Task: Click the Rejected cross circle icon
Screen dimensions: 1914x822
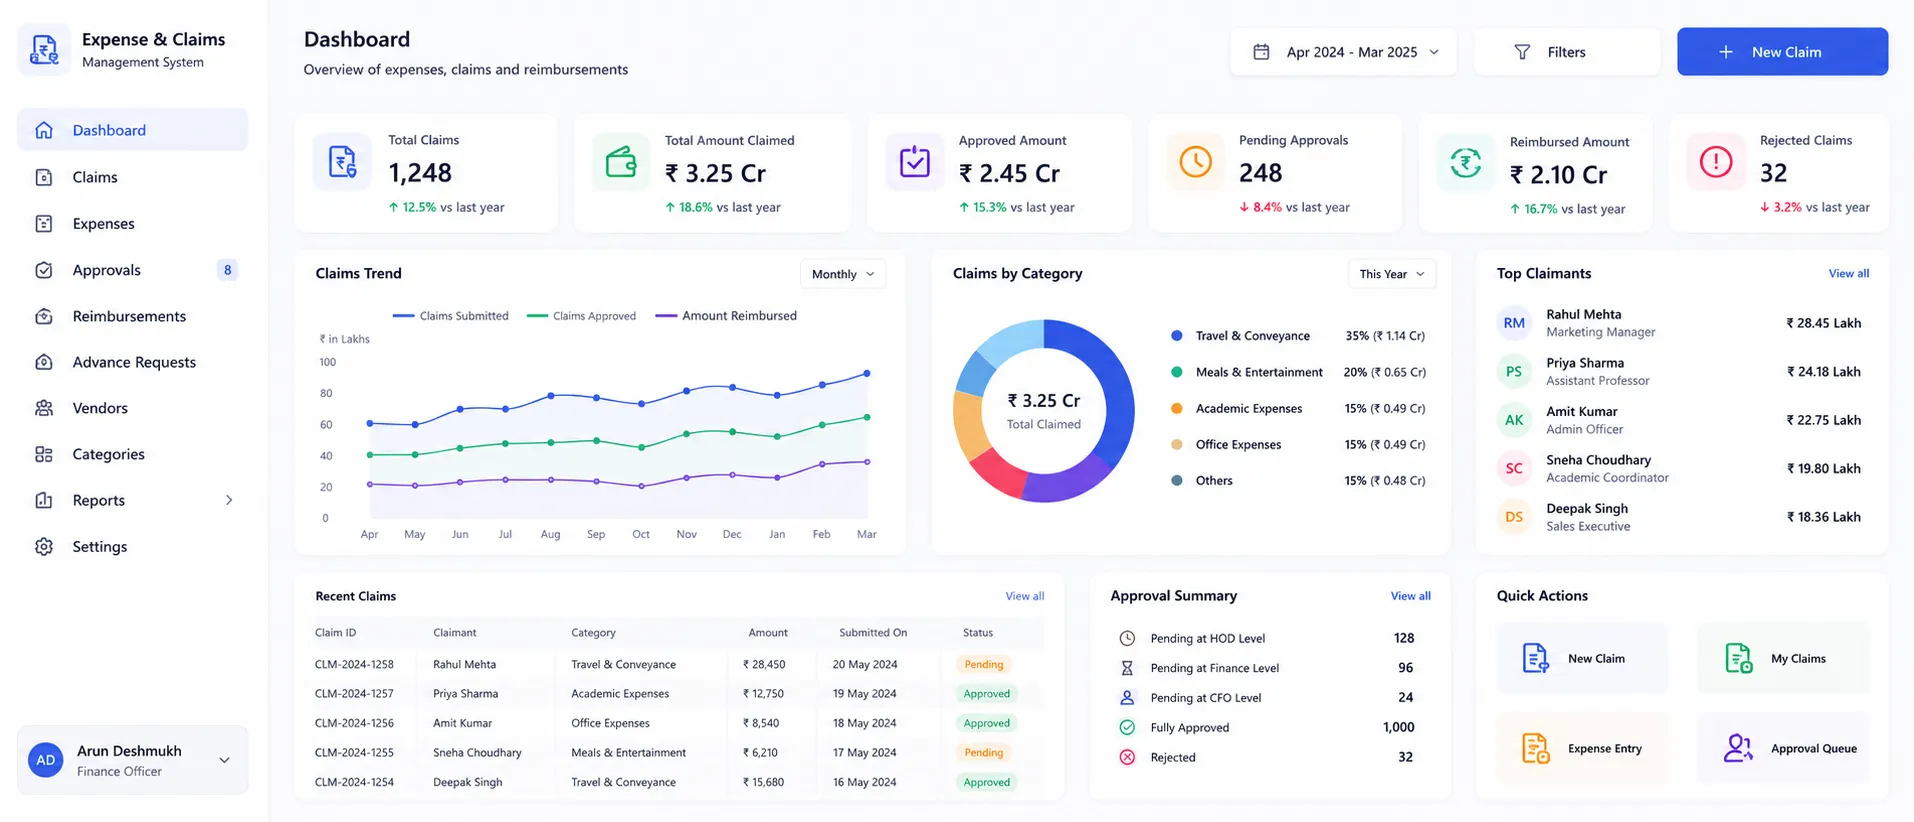Action: click(x=1127, y=757)
